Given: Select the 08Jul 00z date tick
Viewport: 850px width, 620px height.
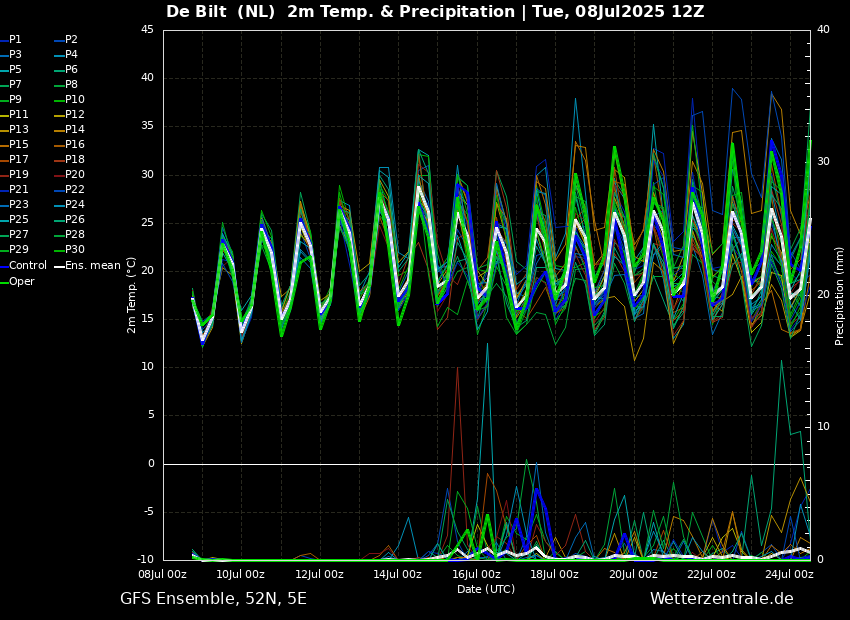Looking at the screenshot, I should (x=162, y=574).
